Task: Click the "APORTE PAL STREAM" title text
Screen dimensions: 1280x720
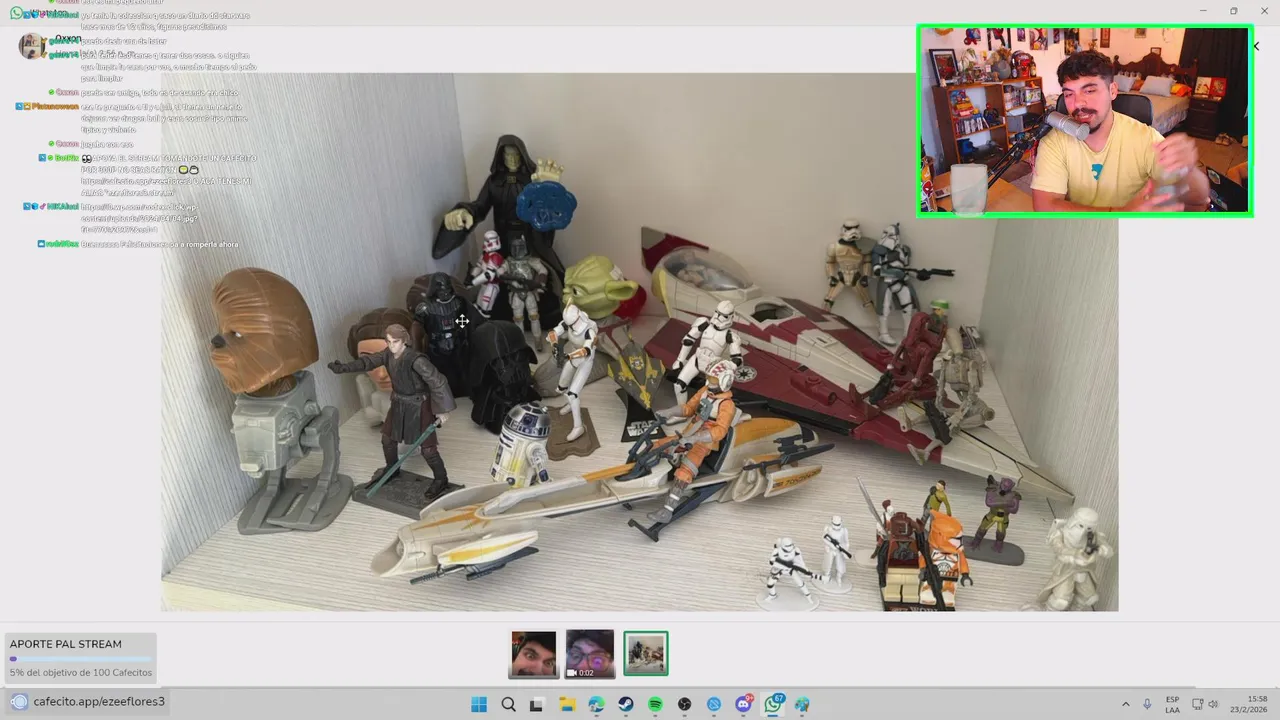Action: [66, 644]
